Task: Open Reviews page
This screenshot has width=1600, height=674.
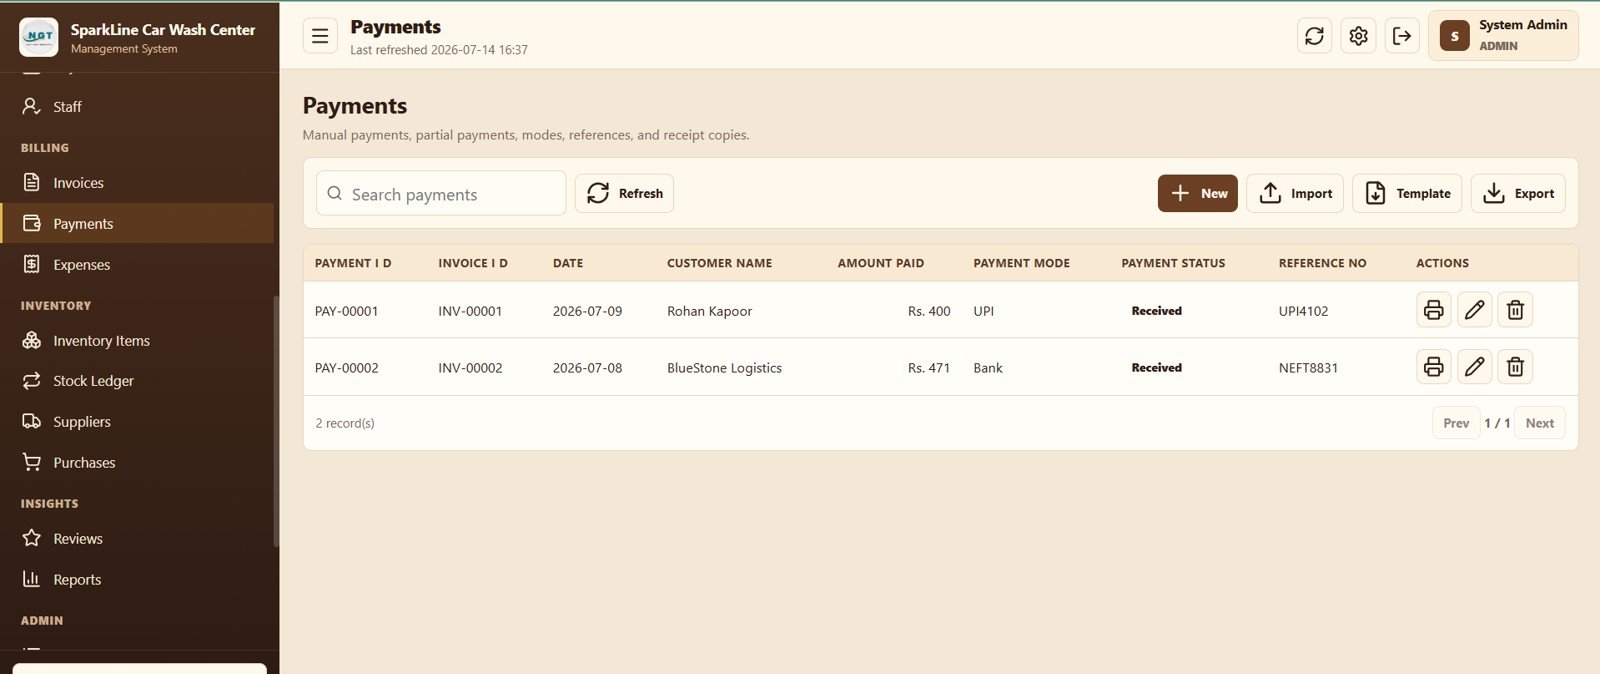Action: pyautogui.click(x=137, y=538)
